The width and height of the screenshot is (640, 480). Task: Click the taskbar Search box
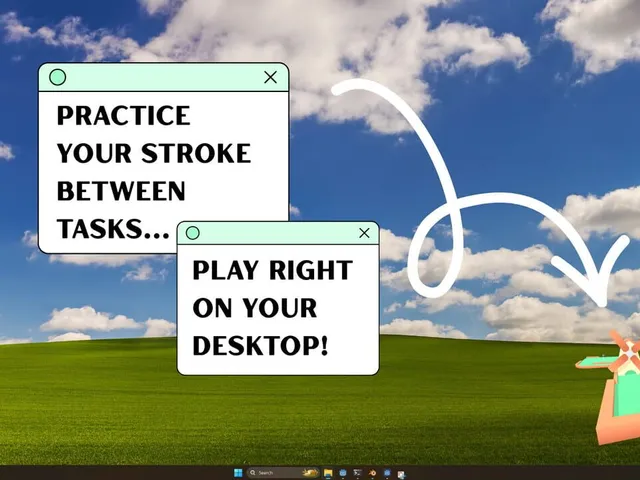point(283,473)
